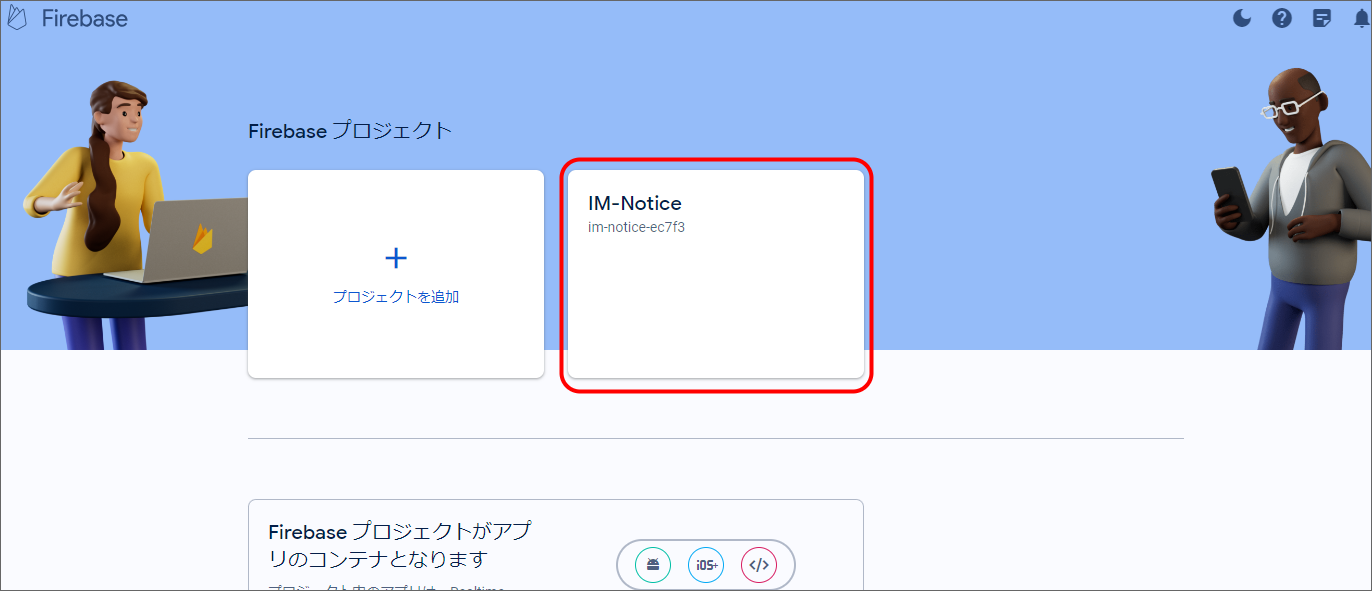Click the プロジェクトを追加 link text
Image resolution: width=1372 pixels, height=591 pixels.
pyautogui.click(x=396, y=297)
